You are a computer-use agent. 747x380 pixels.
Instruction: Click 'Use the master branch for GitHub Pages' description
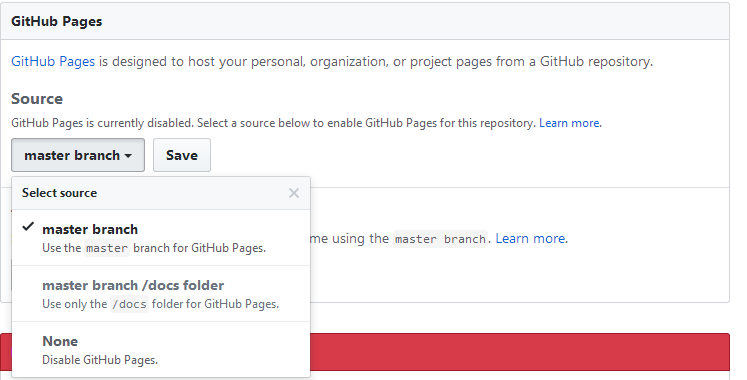click(154, 248)
